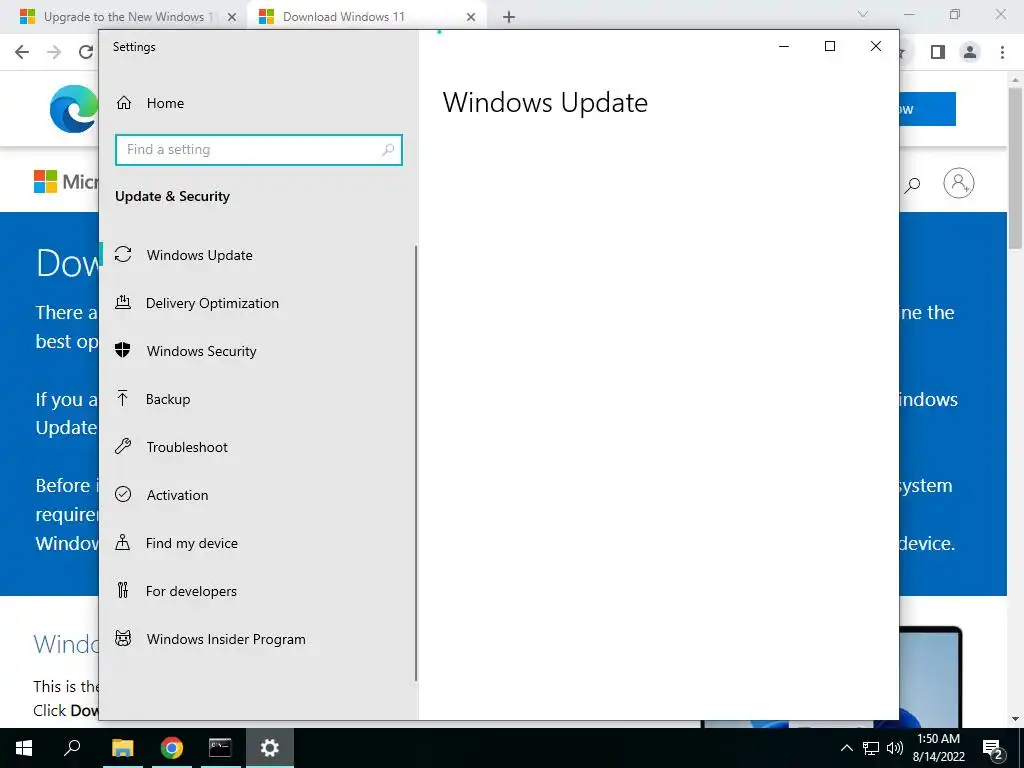The image size is (1024, 768).
Task: Click the Home label in Settings
Action: click(165, 103)
